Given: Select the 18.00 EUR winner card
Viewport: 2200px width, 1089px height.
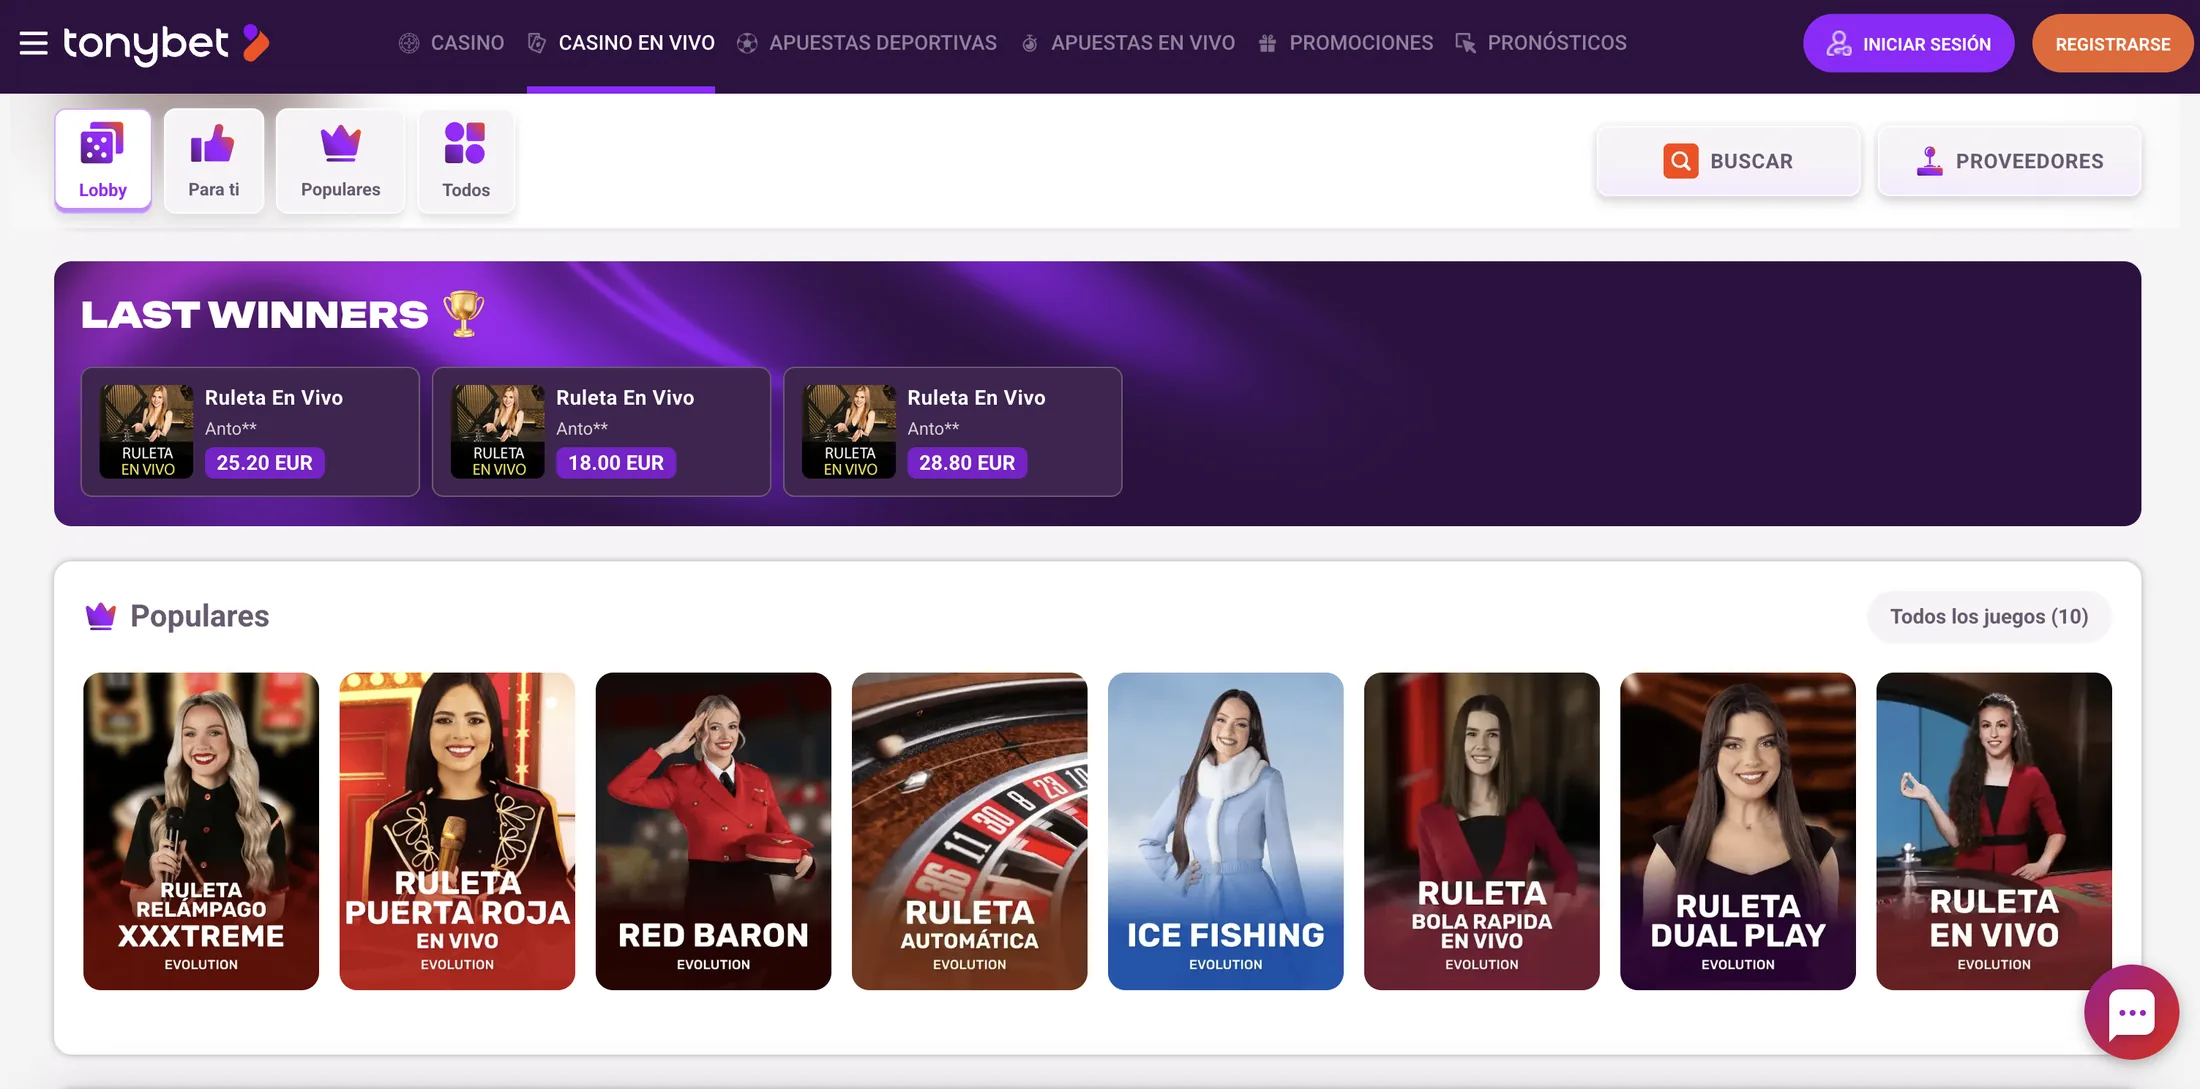Looking at the screenshot, I should [601, 432].
